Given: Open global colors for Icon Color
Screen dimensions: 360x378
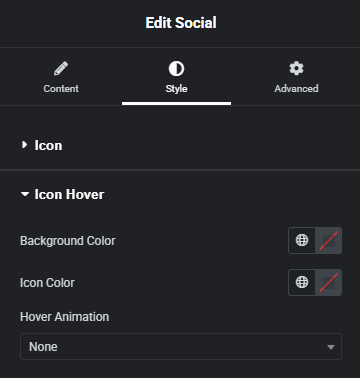Looking at the screenshot, I should [x=302, y=282].
